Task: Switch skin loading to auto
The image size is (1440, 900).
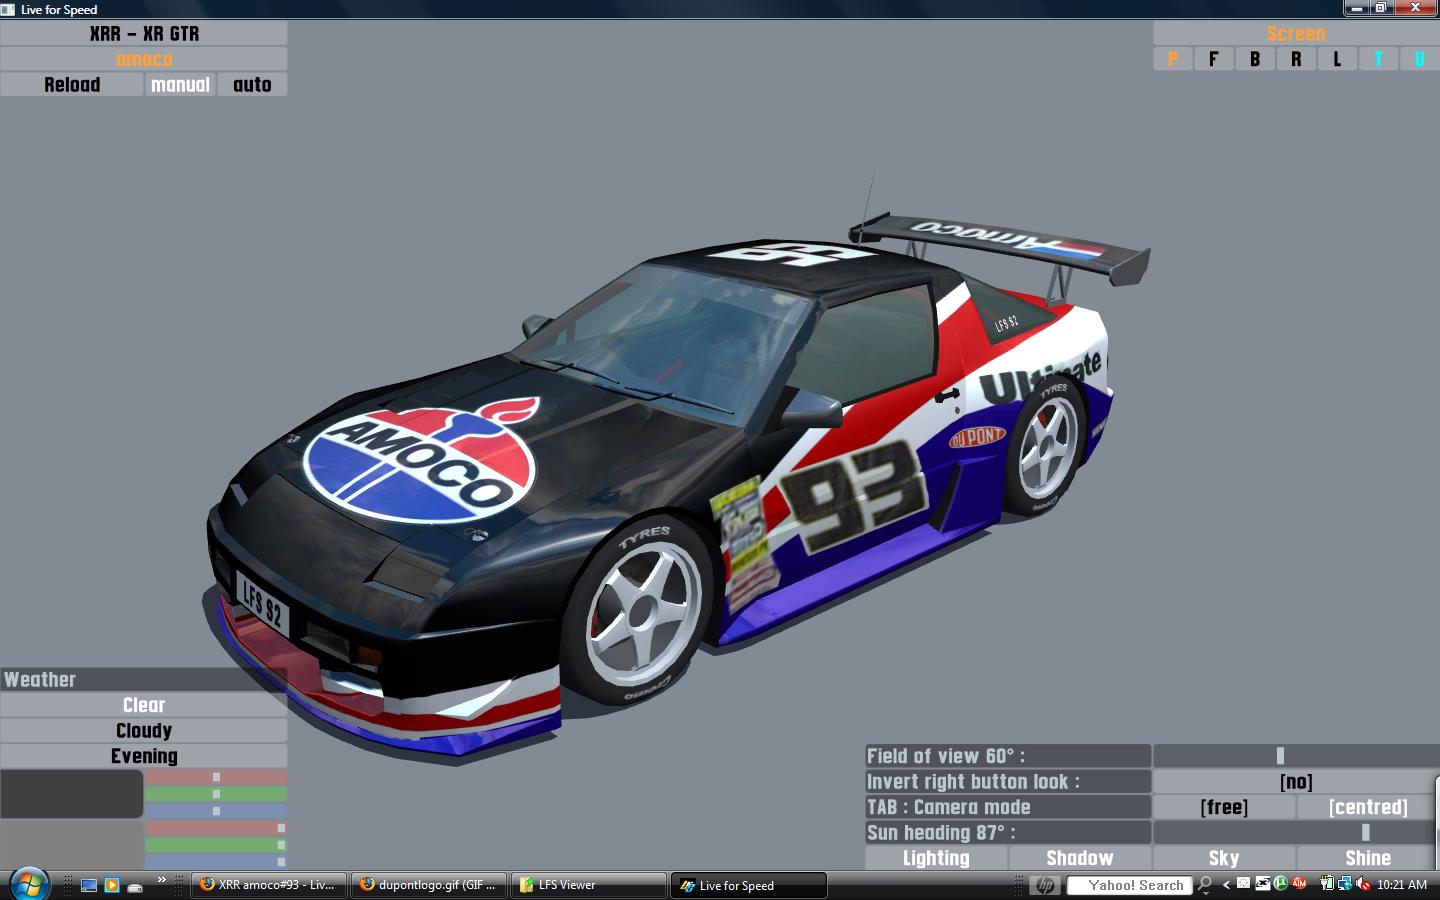Action: point(252,85)
